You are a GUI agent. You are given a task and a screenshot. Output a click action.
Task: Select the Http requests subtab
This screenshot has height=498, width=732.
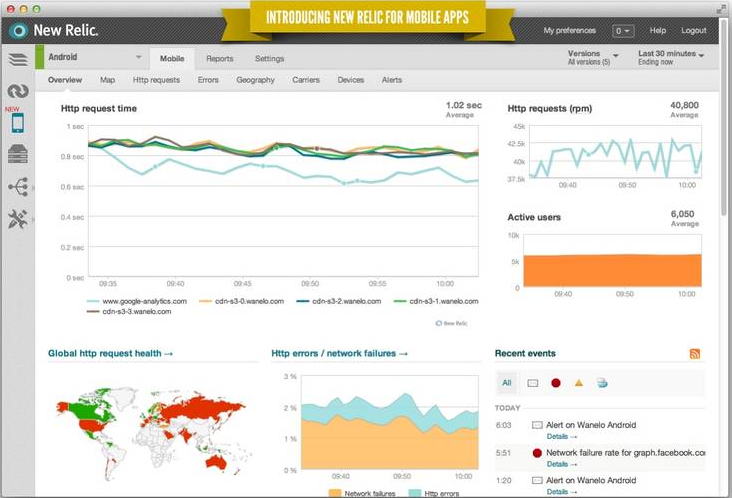(156, 80)
